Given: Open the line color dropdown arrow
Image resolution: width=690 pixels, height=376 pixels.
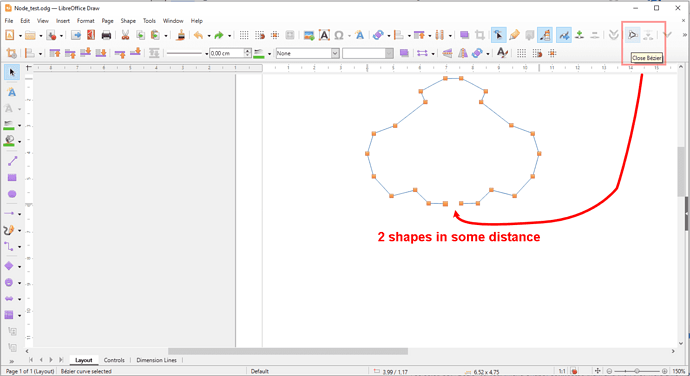Looking at the screenshot, I should pyautogui.click(x=269, y=54).
